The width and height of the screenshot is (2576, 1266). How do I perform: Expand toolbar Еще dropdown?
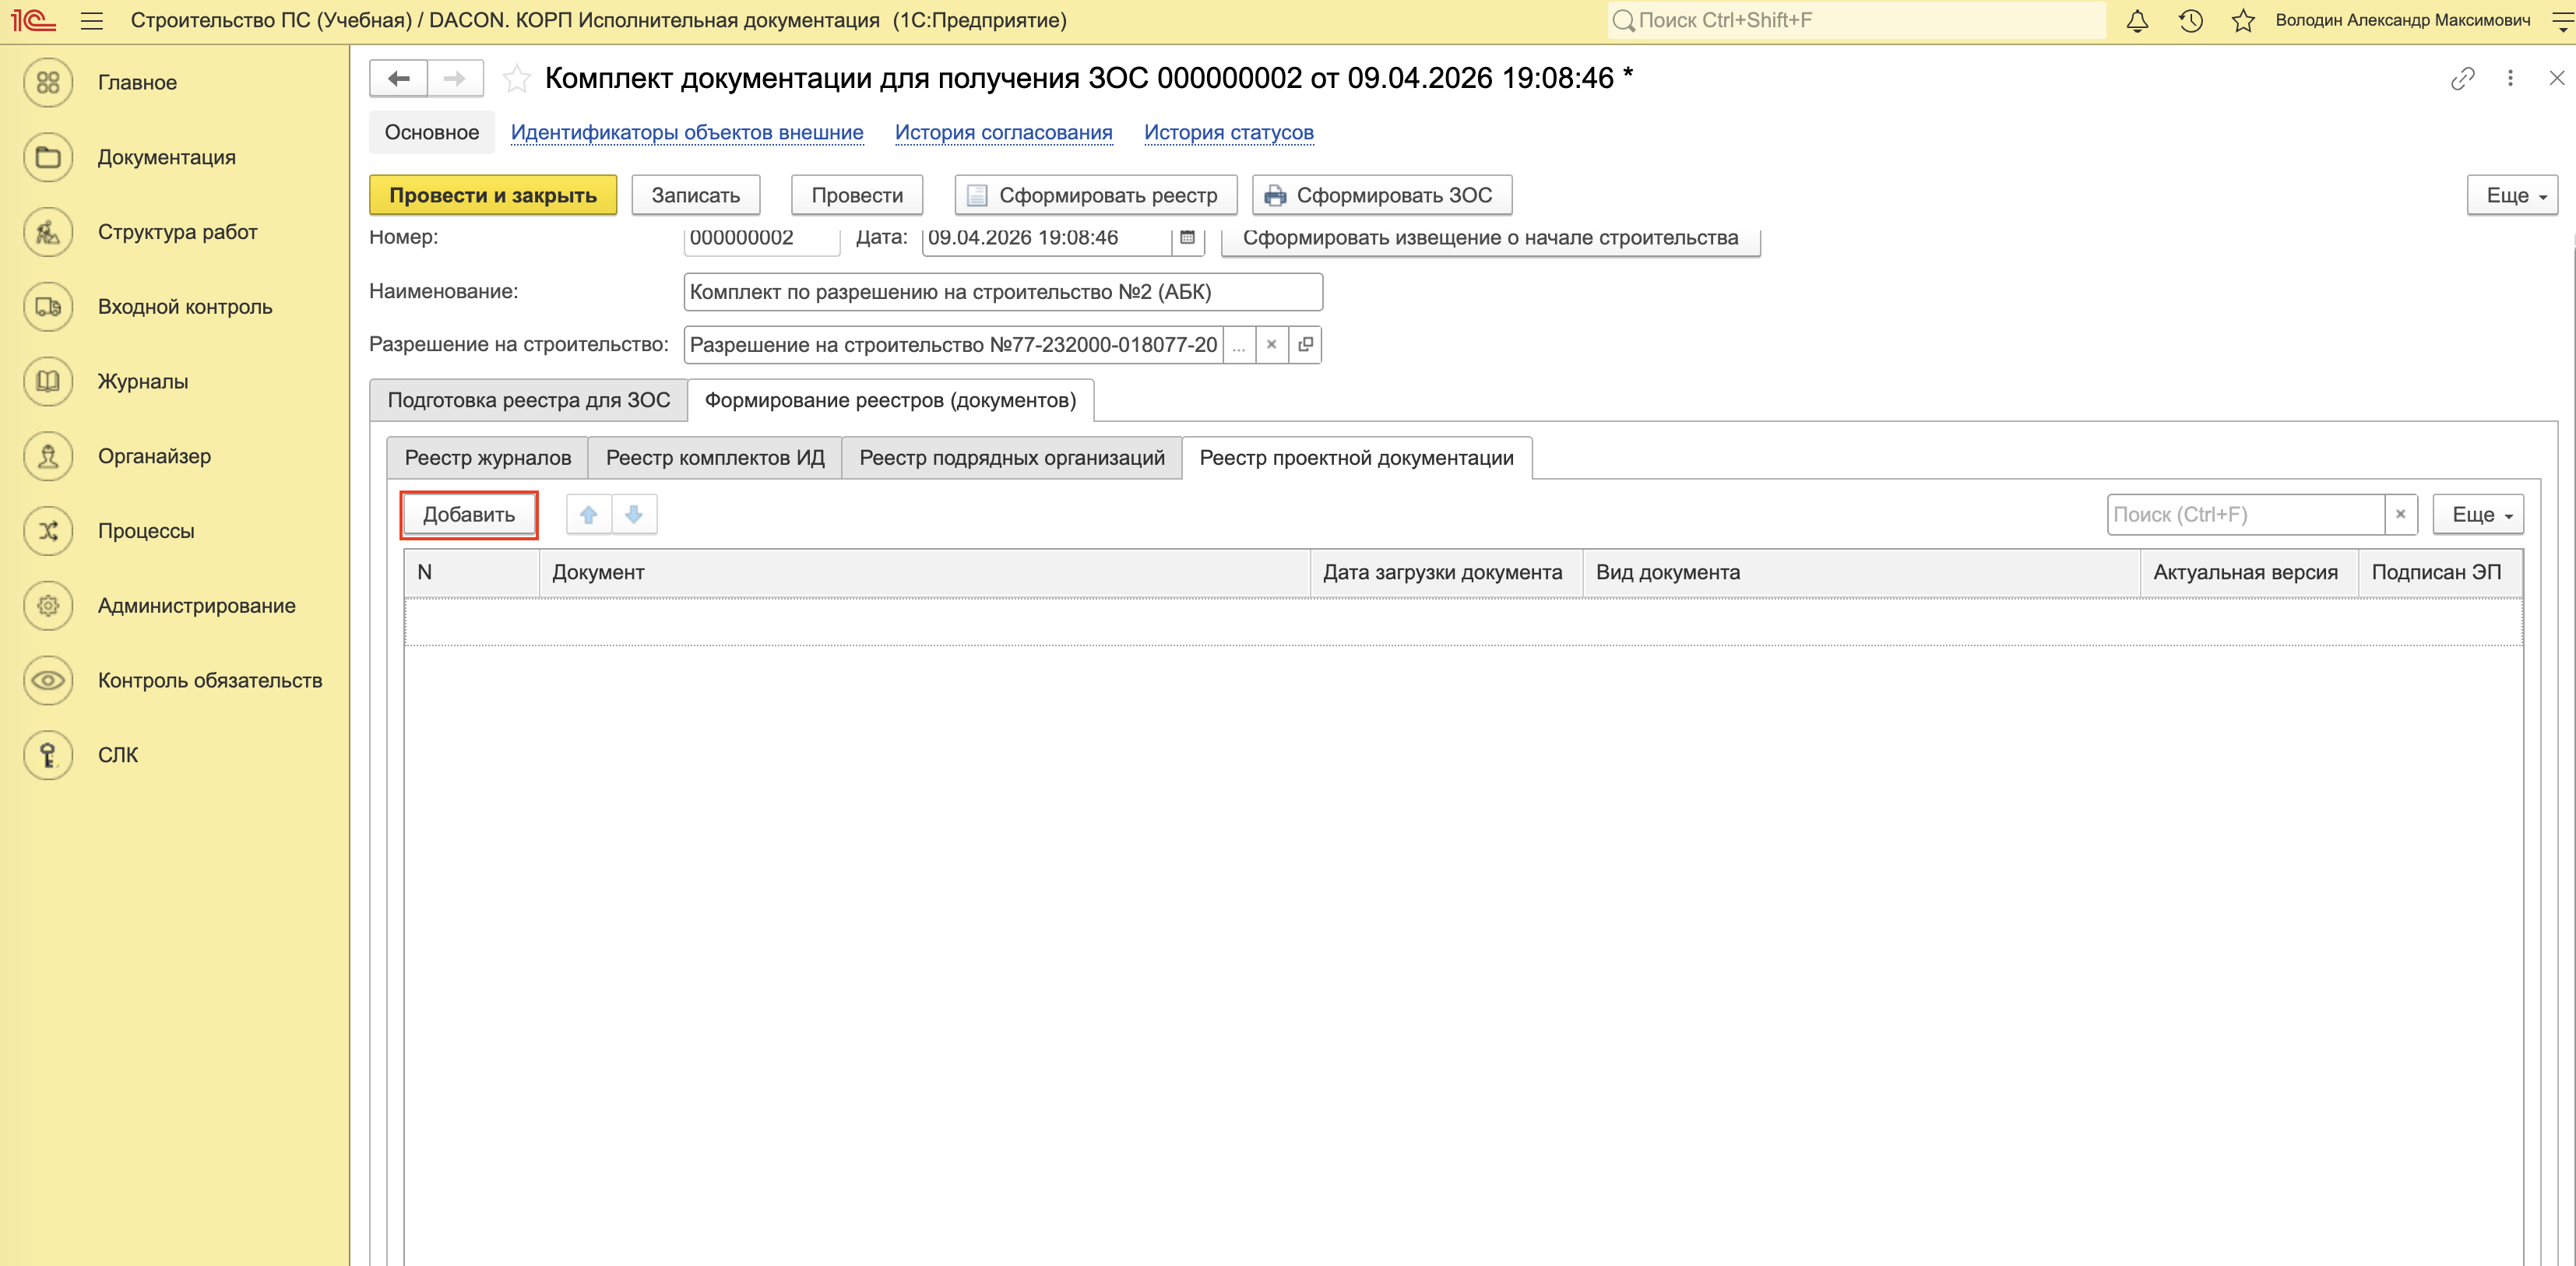(2513, 195)
